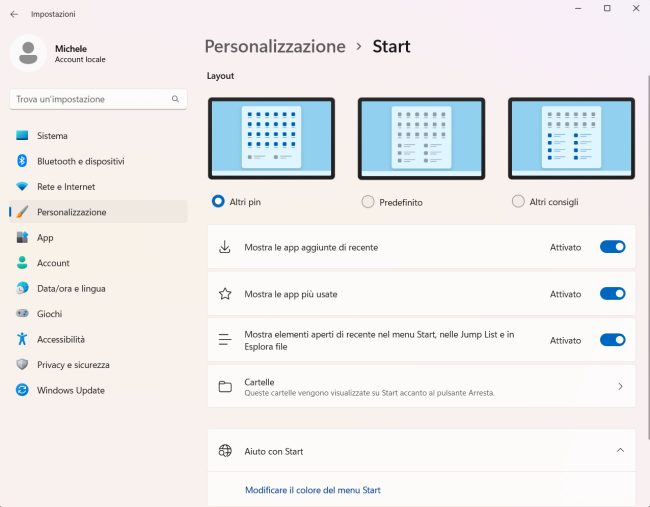The width and height of the screenshot is (650, 507).
Task: Click the Account person icon
Action: [x=22, y=263]
